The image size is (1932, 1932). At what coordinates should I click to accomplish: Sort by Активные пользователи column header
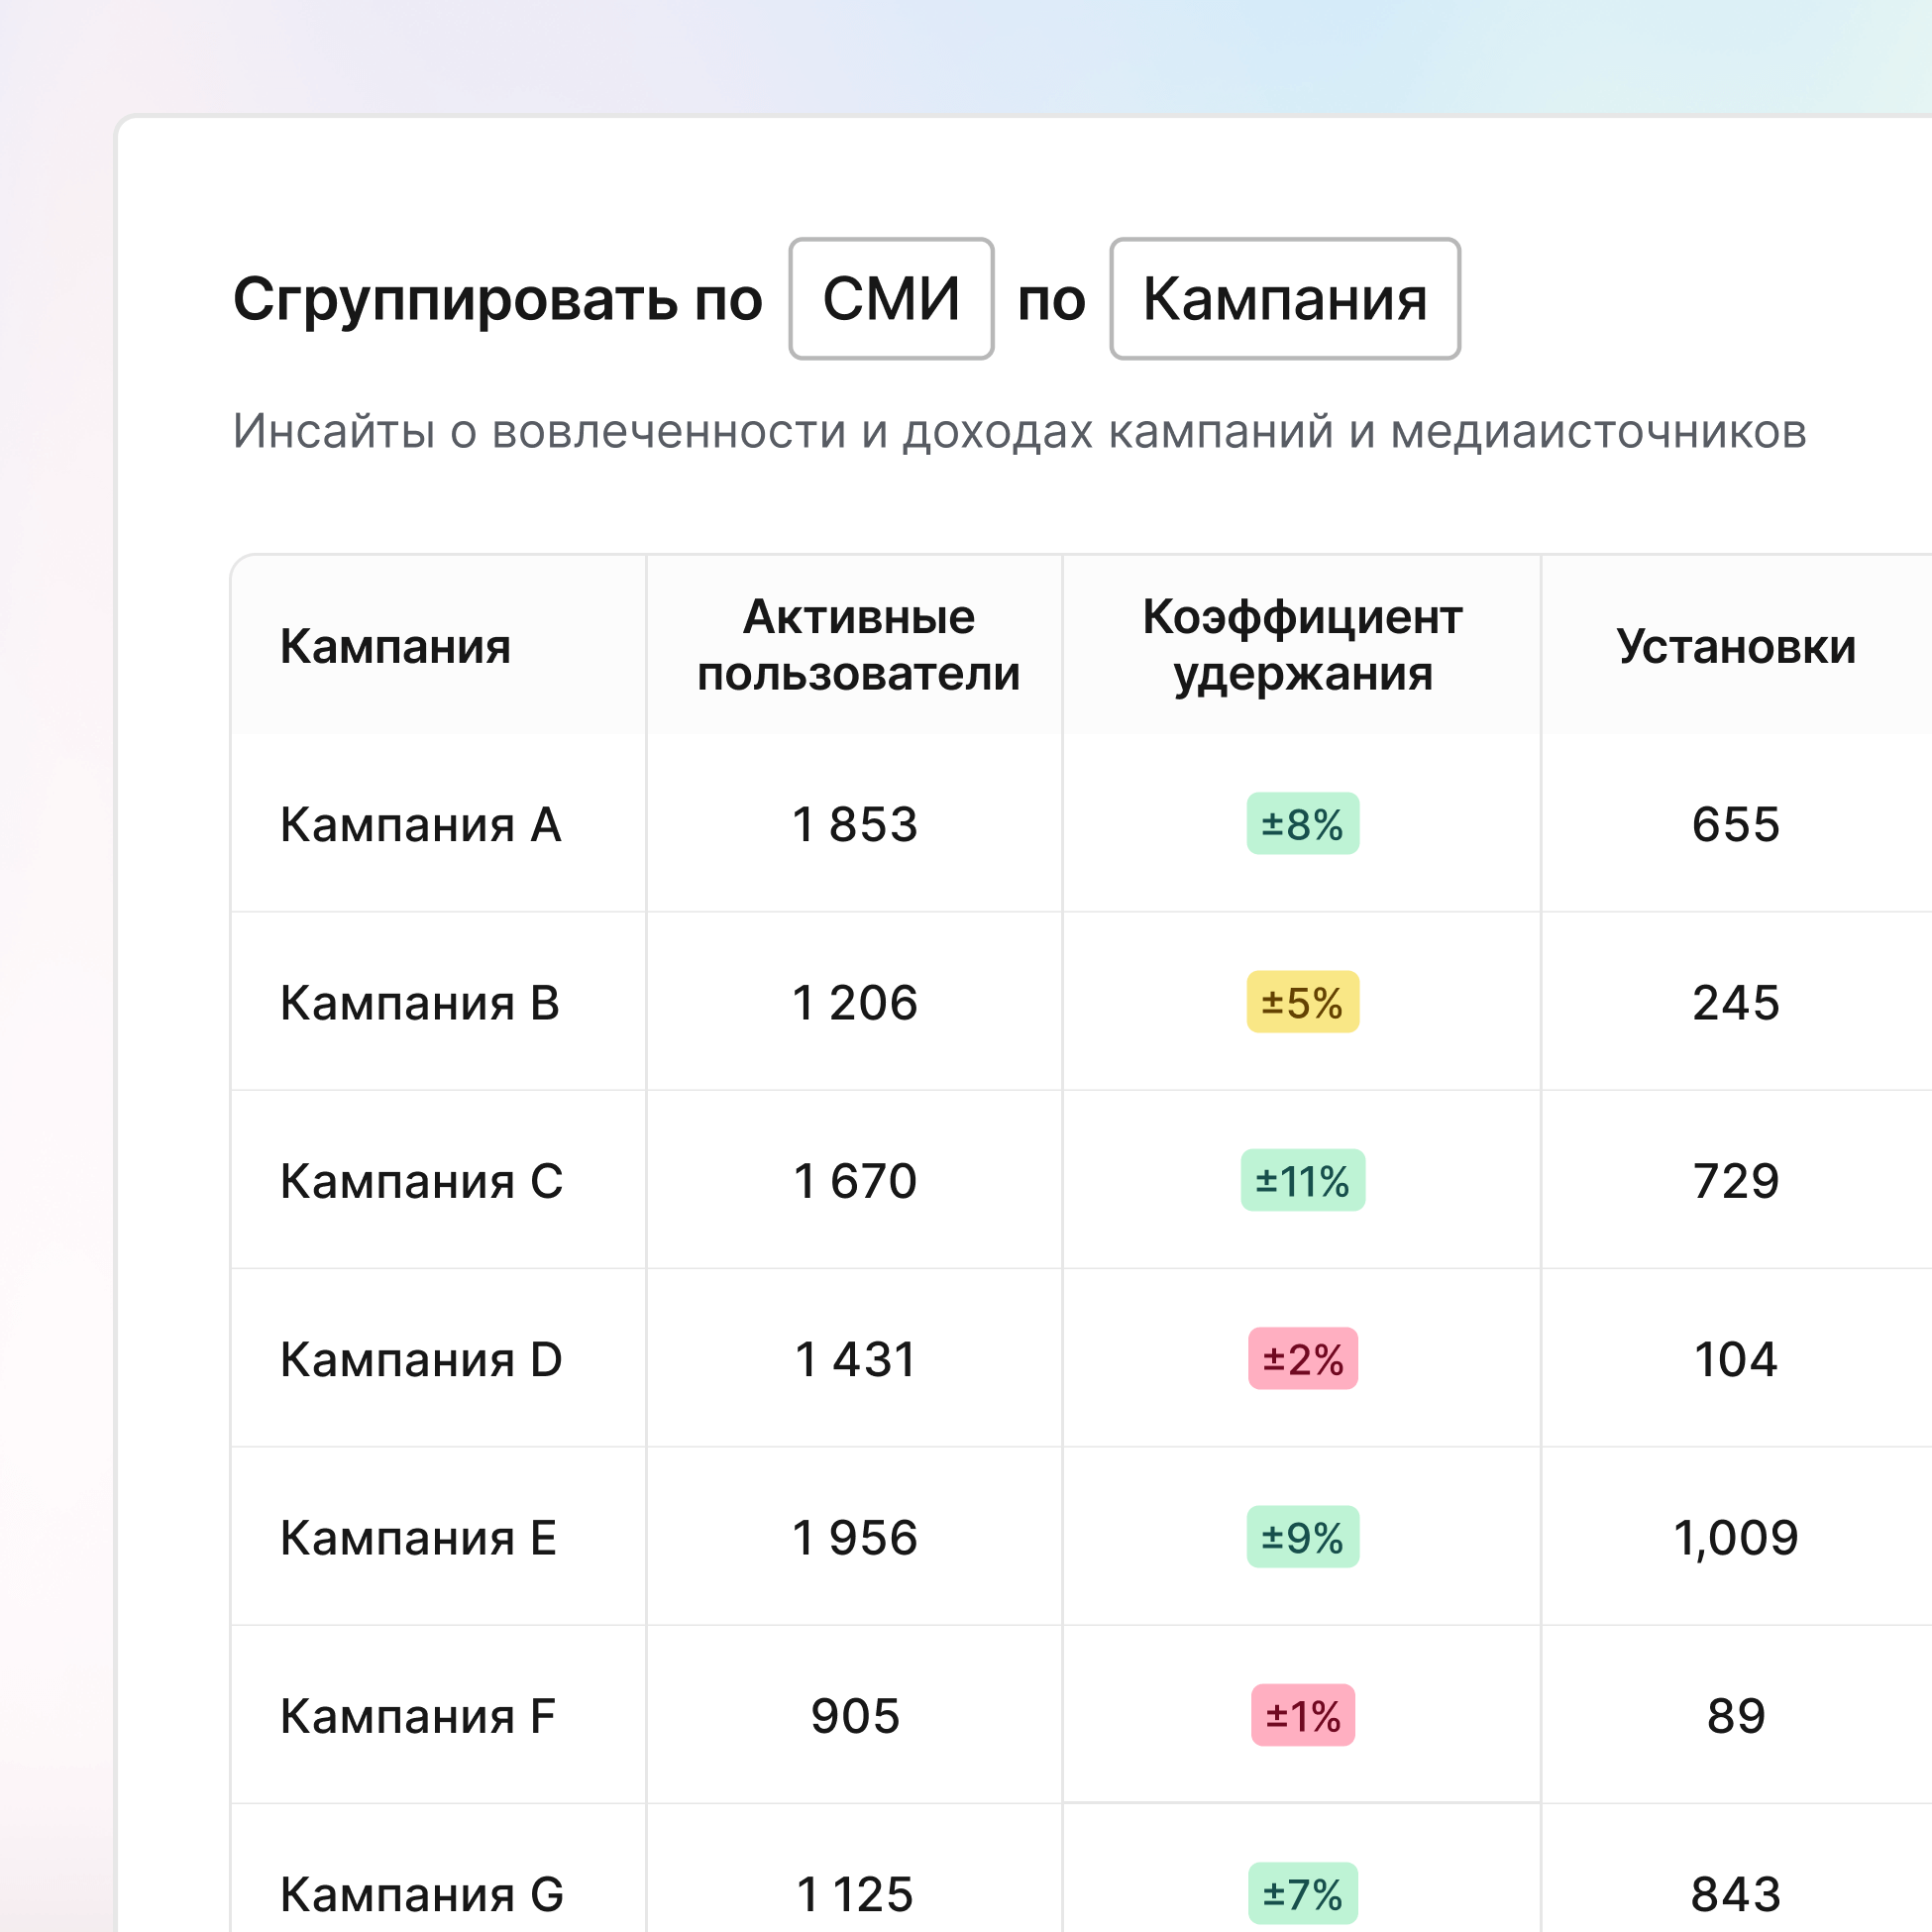[x=858, y=645]
